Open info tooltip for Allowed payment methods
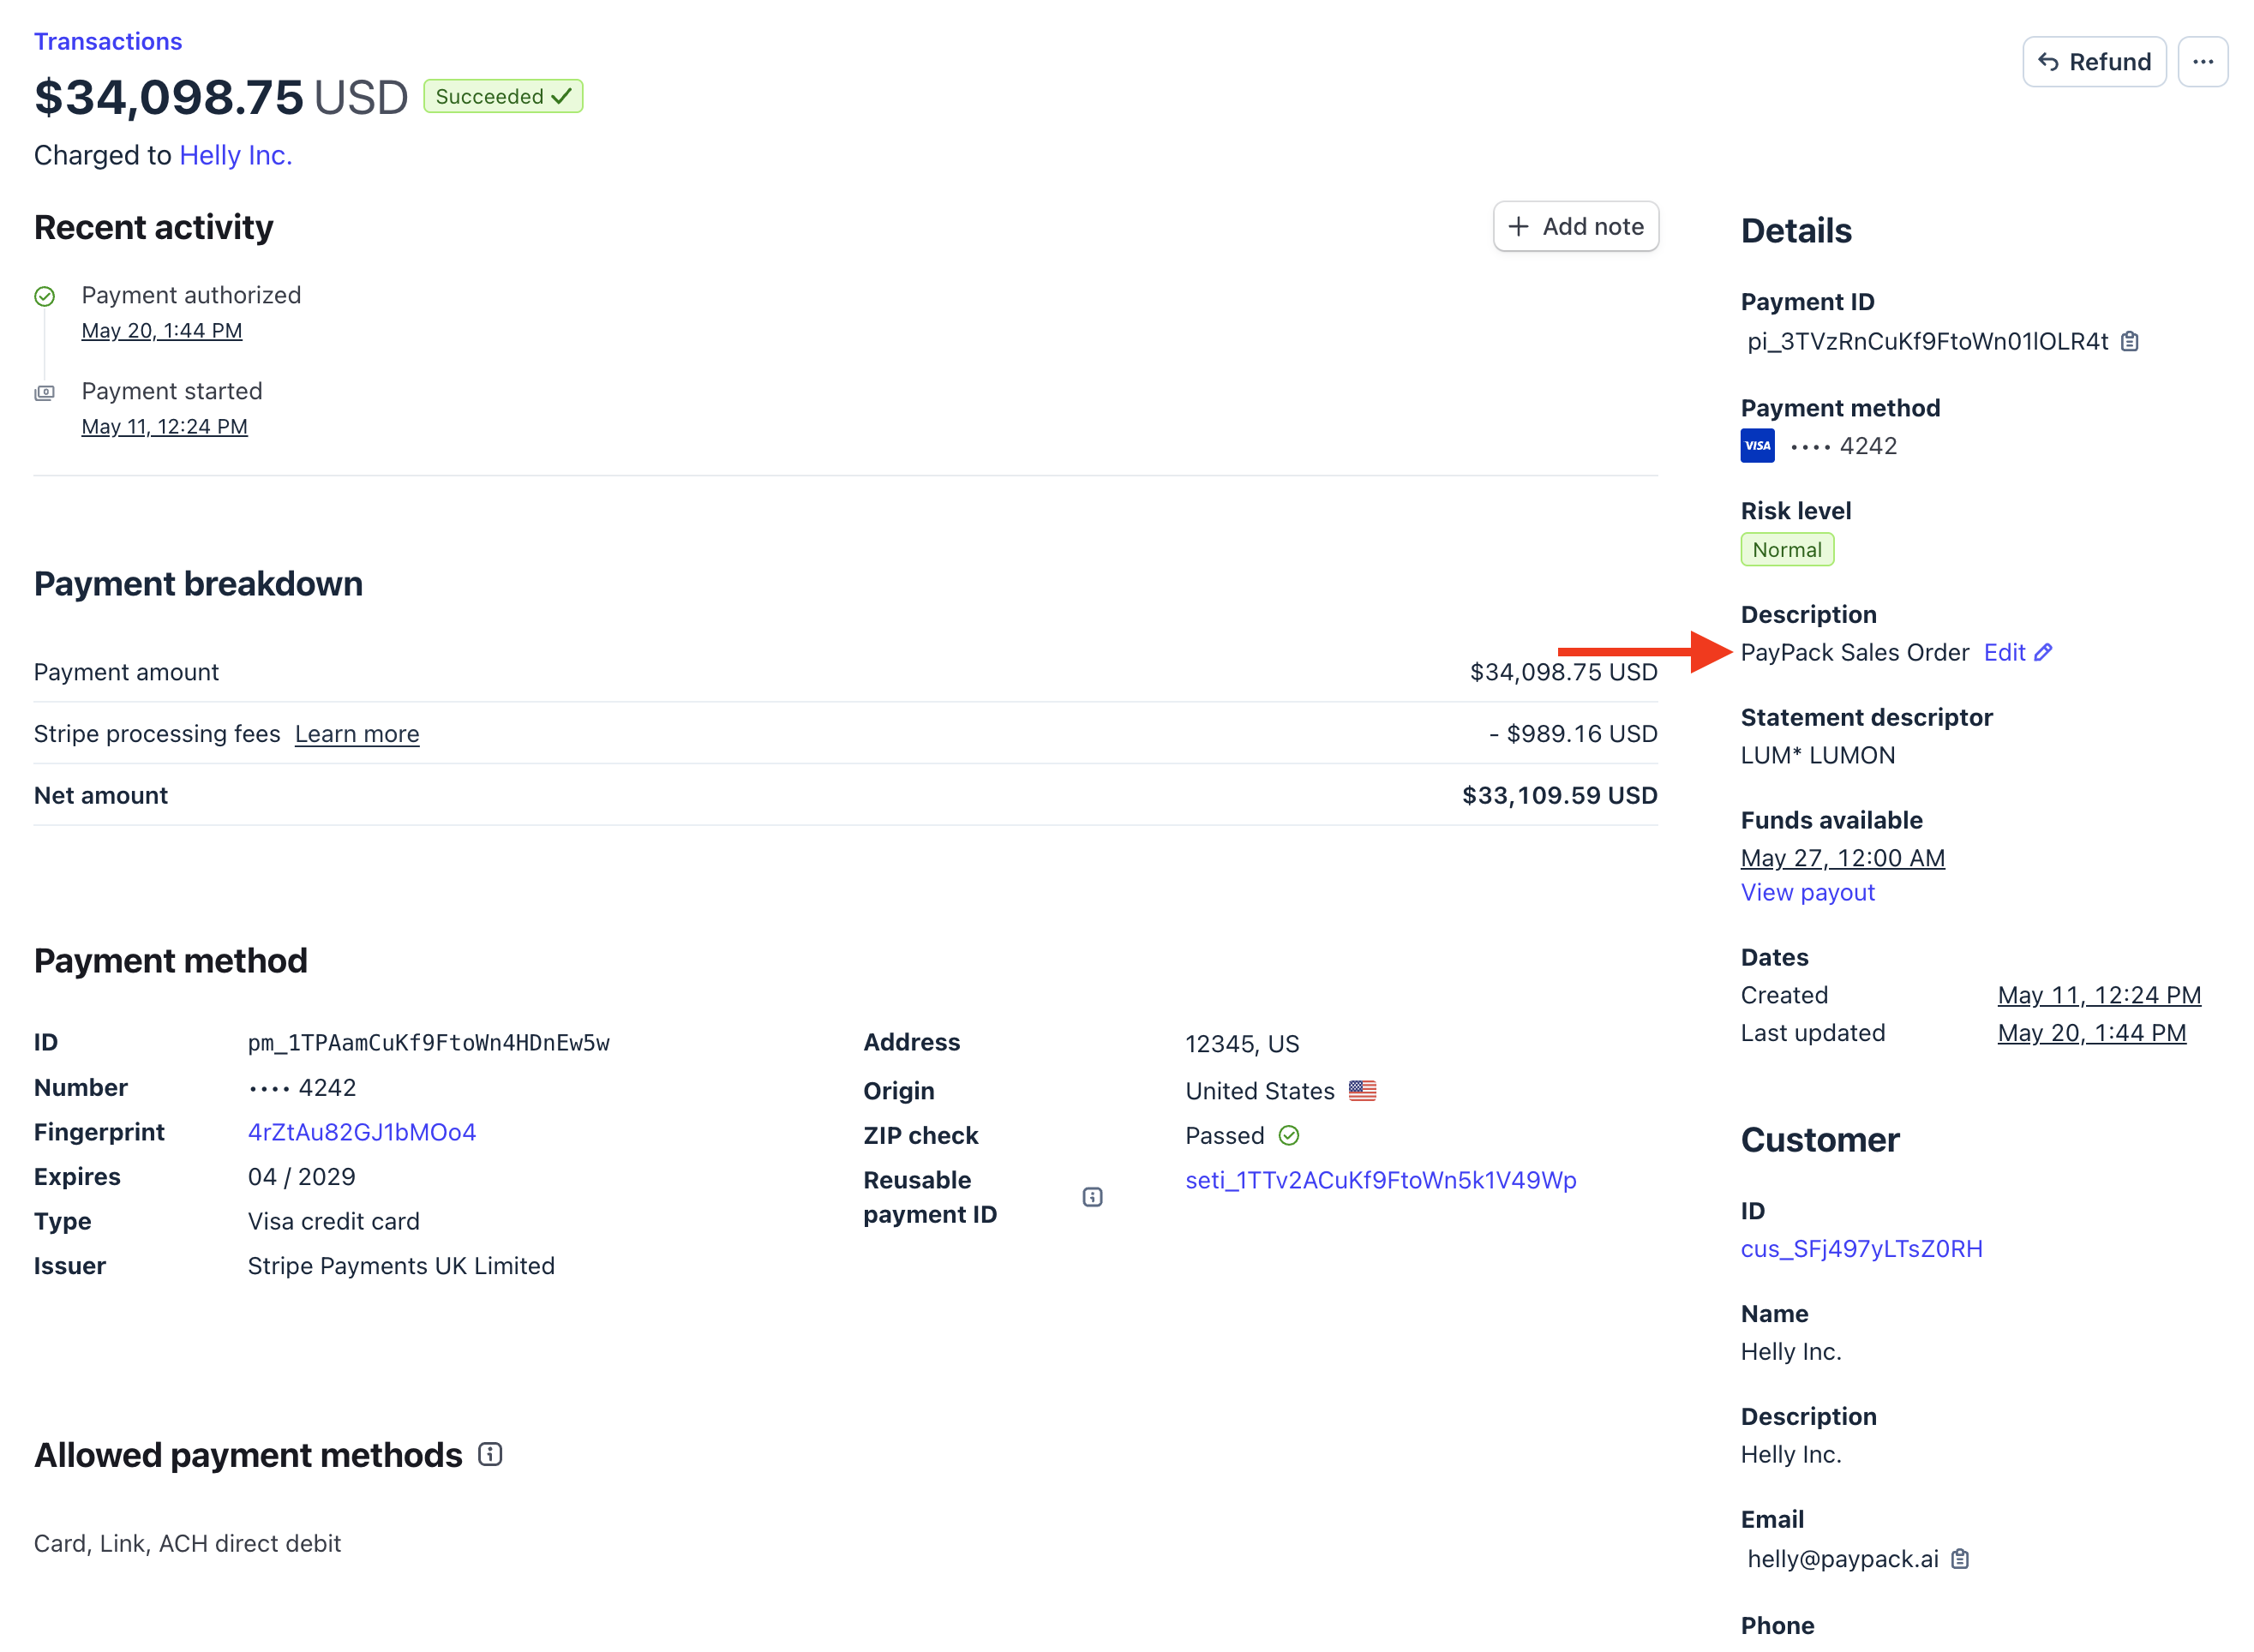The width and height of the screenshot is (2254, 1652). click(x=490, y=1454)
